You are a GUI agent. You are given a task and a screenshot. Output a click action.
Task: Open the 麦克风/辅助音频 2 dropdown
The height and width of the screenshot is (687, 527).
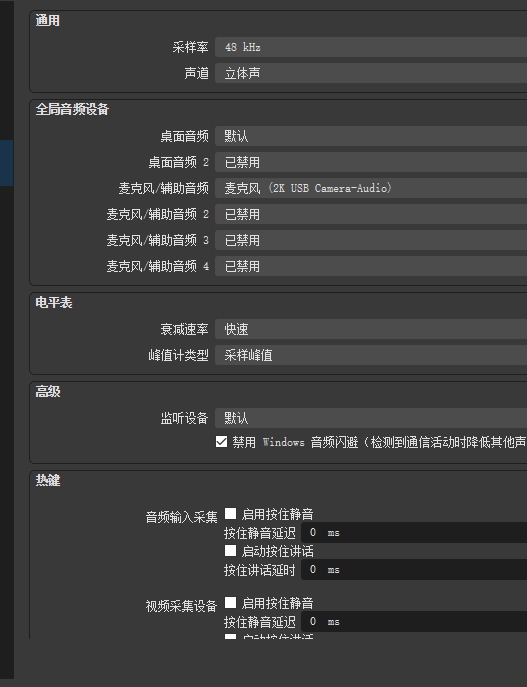[371, 214]
